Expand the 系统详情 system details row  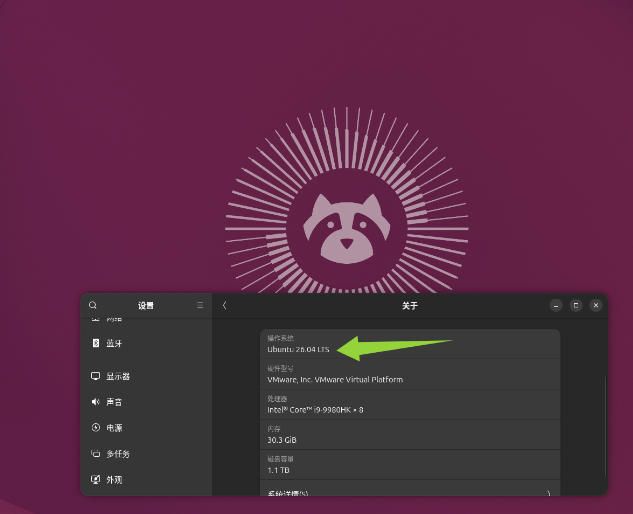coord(410,489)
